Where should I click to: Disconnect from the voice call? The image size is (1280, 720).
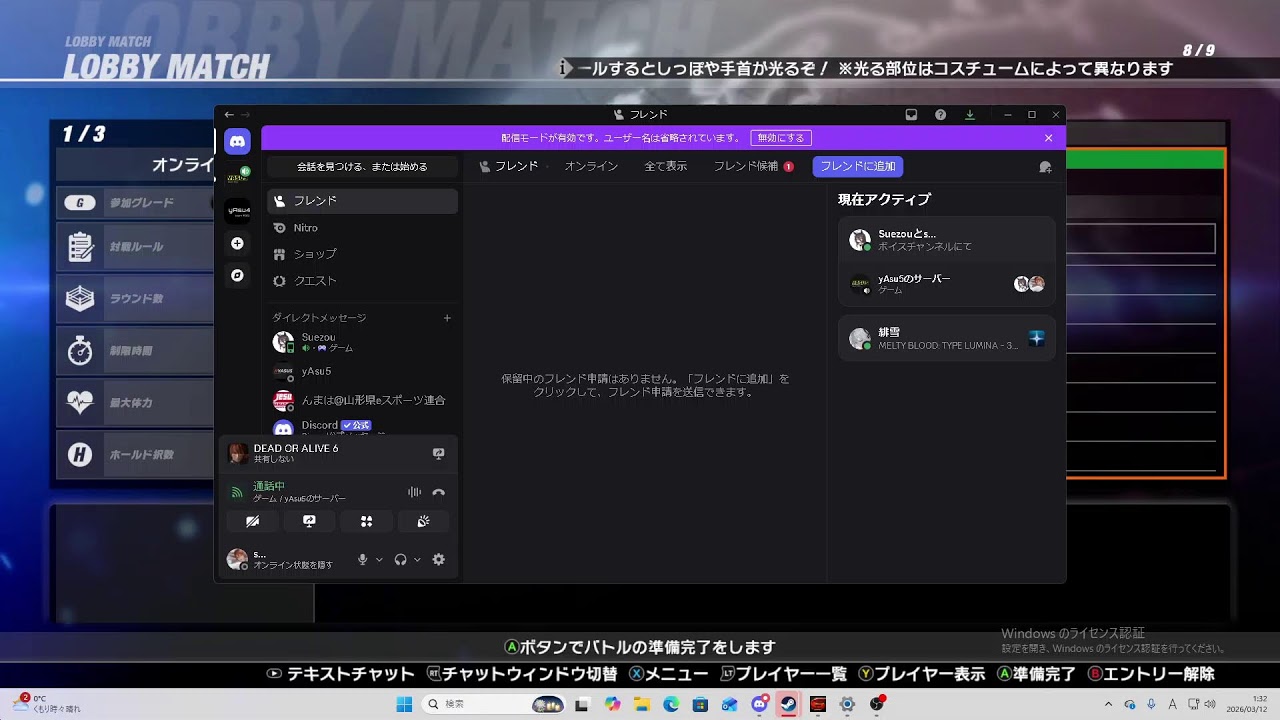pos(438,492)
